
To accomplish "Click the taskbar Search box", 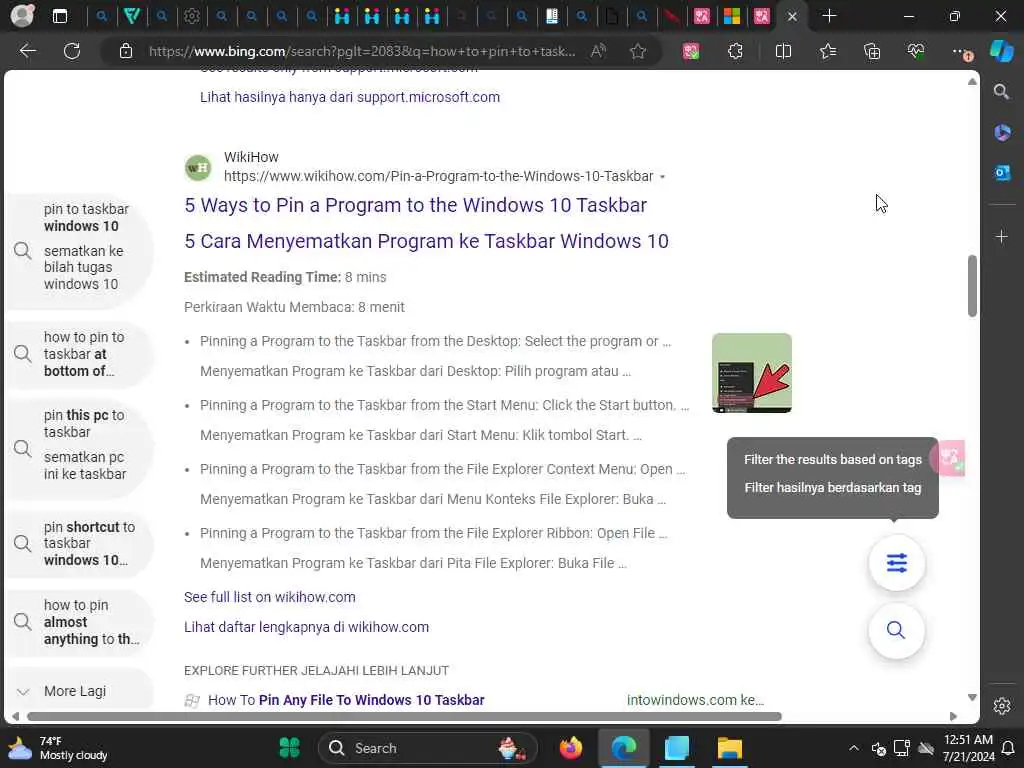I will click(x=428, y=748).
